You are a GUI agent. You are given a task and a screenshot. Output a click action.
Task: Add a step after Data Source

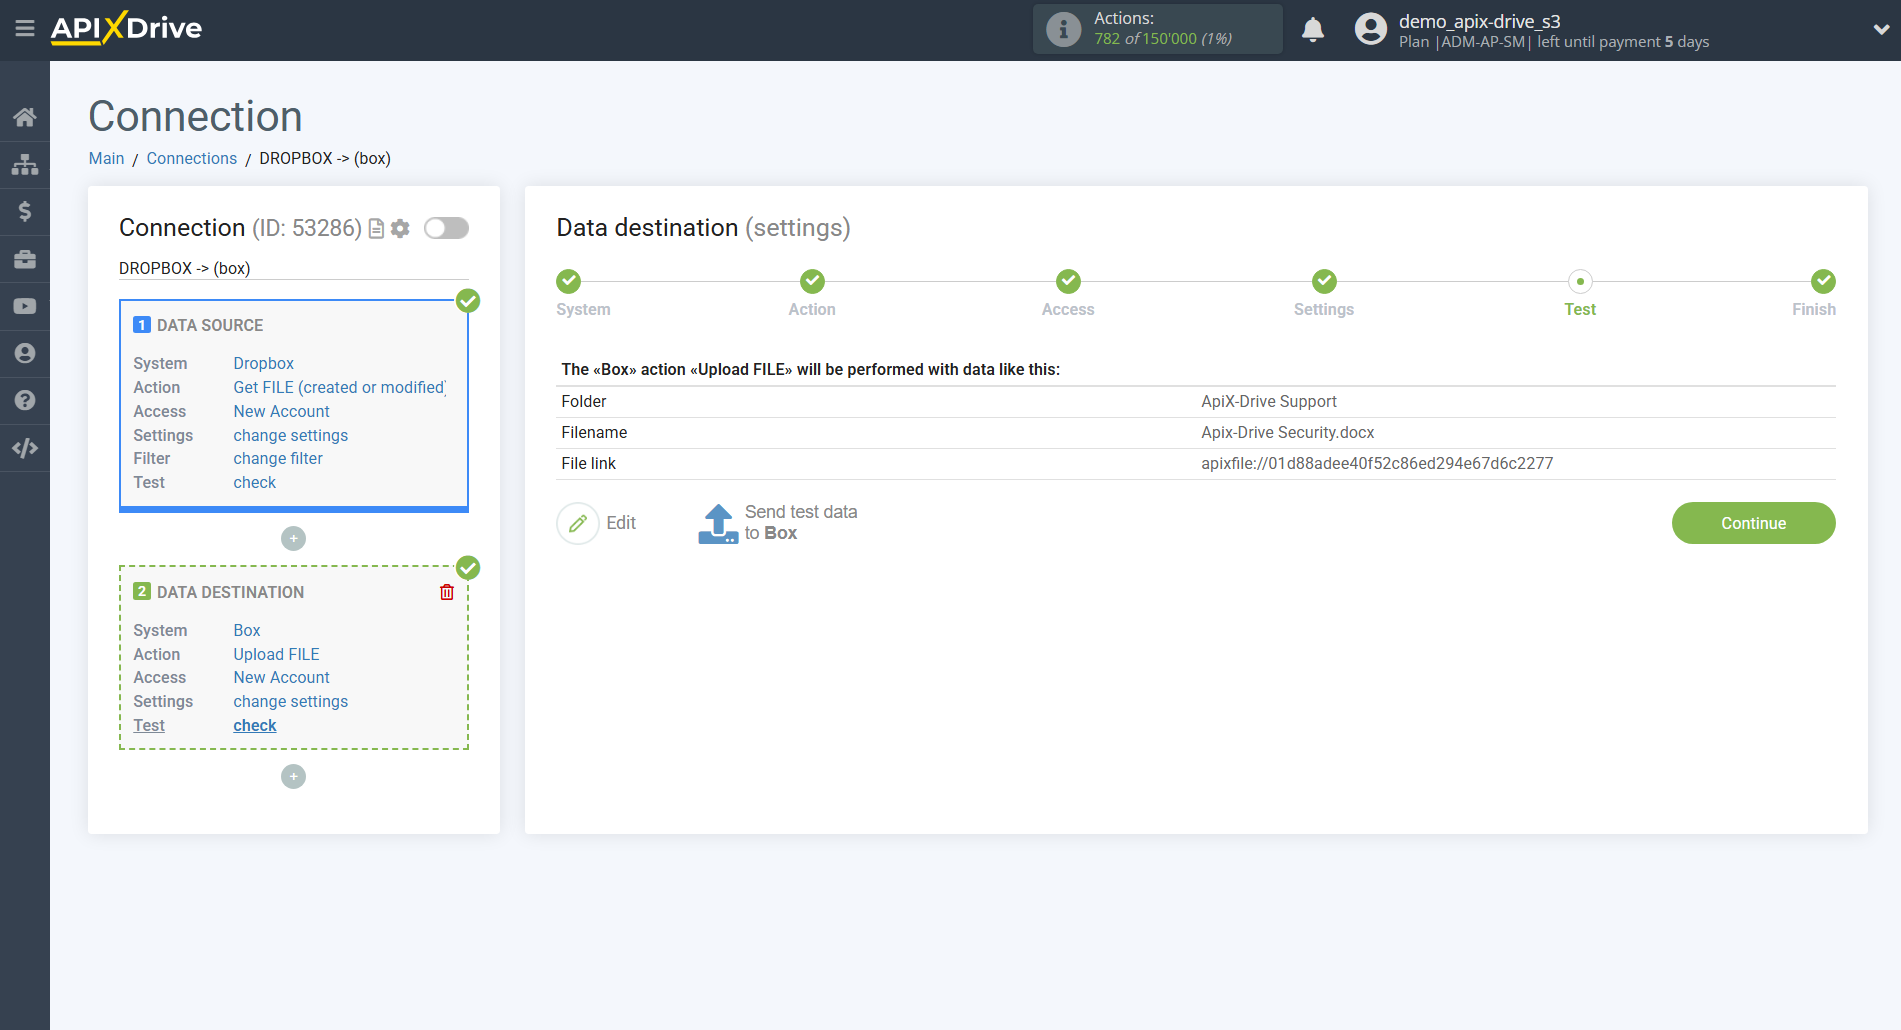[x=293, y=539]
